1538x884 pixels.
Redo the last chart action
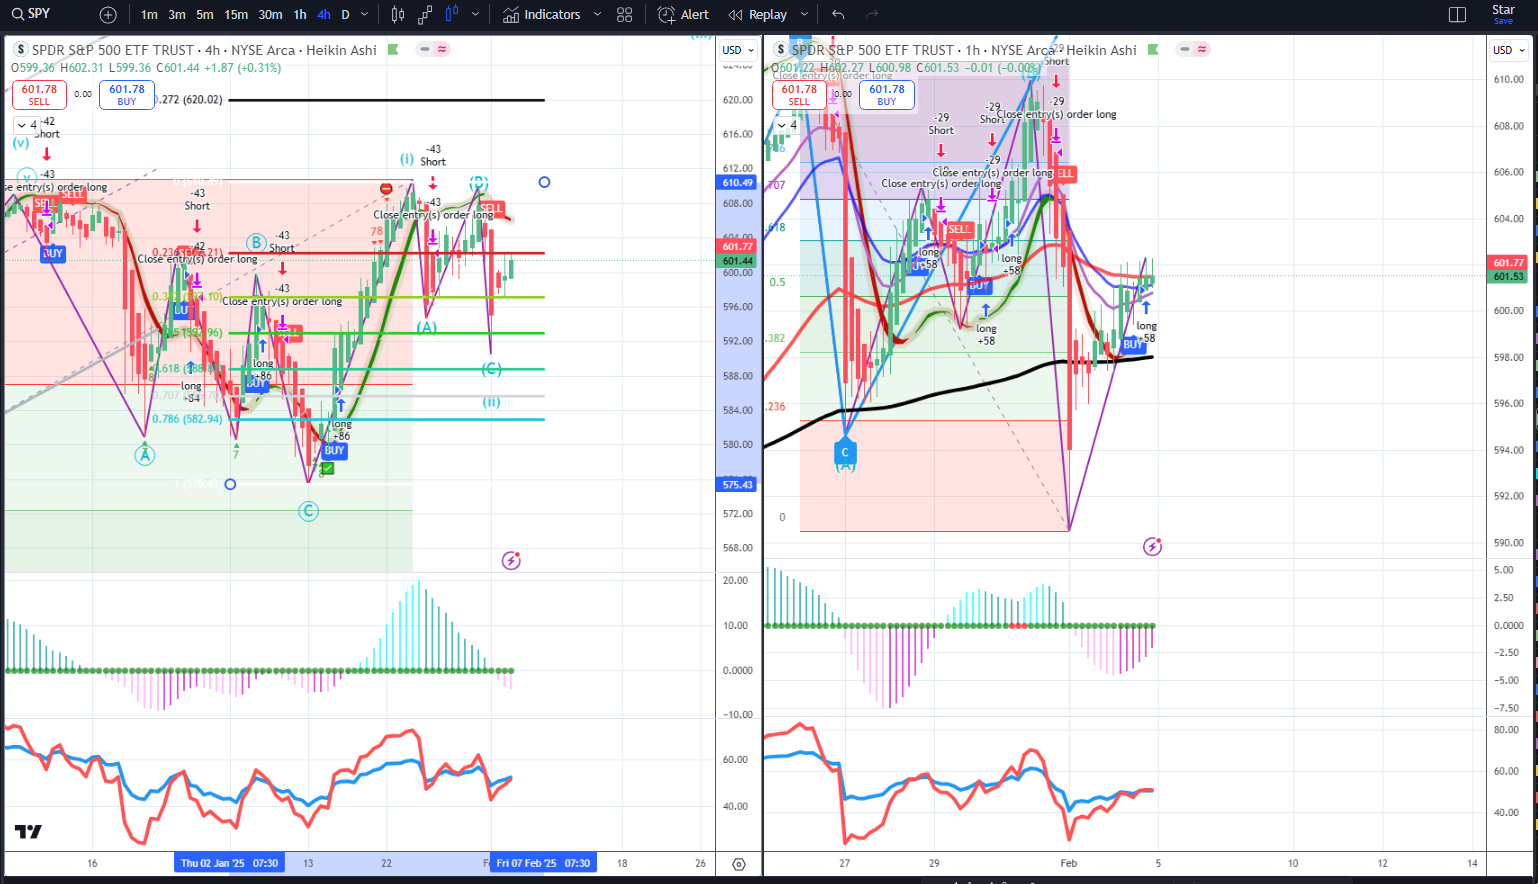coord(872,15)
